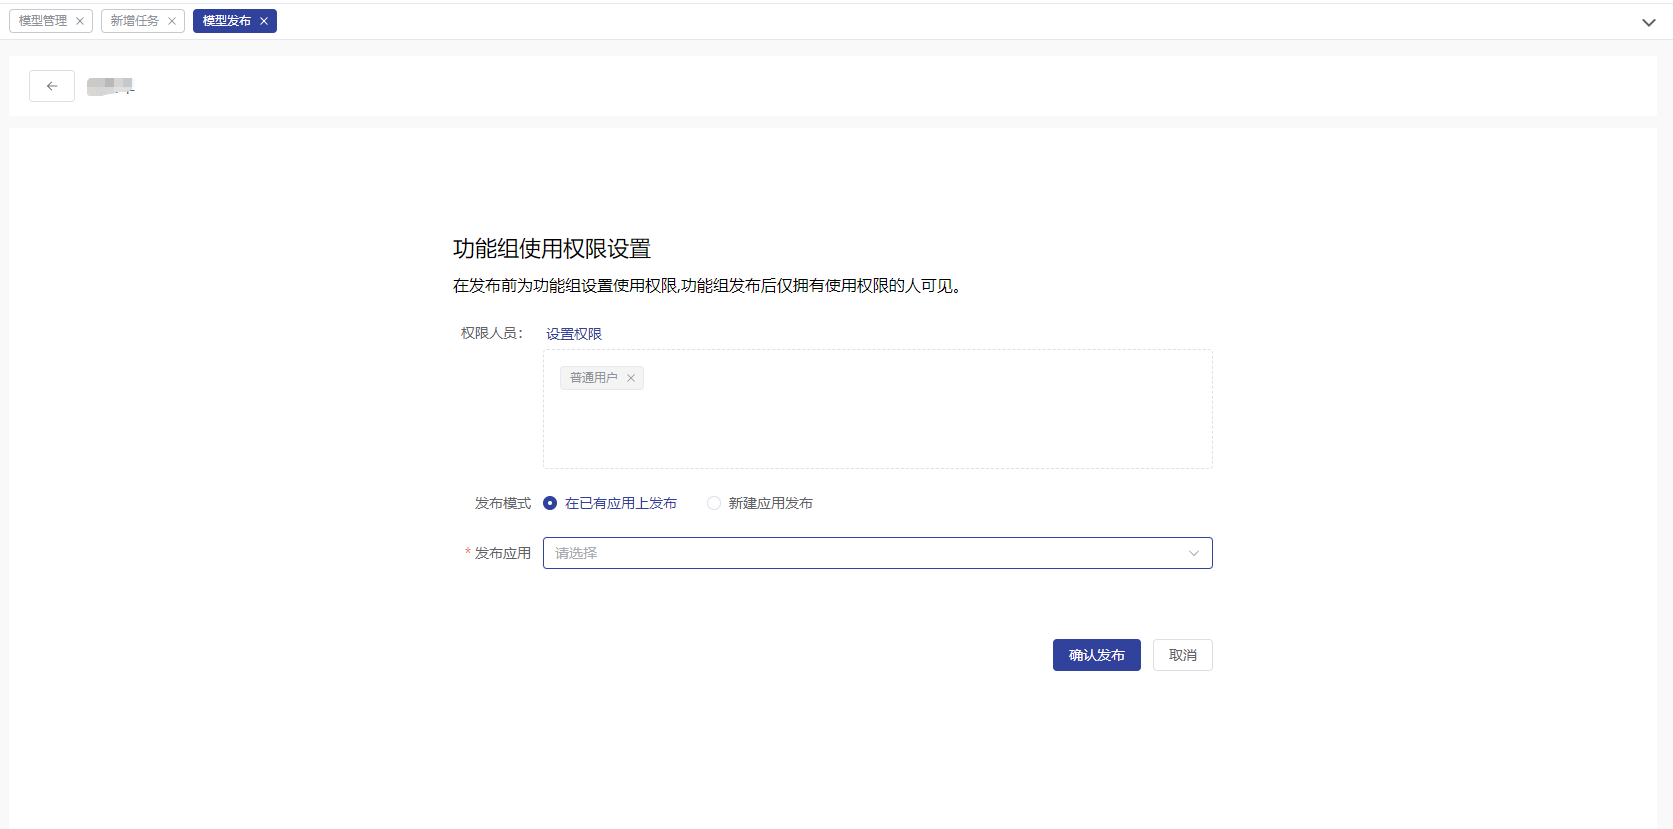The height and width of the screenshot is (829, 1673).
Task: Click the 新建应用发布 label text
Action: (770, 503)
